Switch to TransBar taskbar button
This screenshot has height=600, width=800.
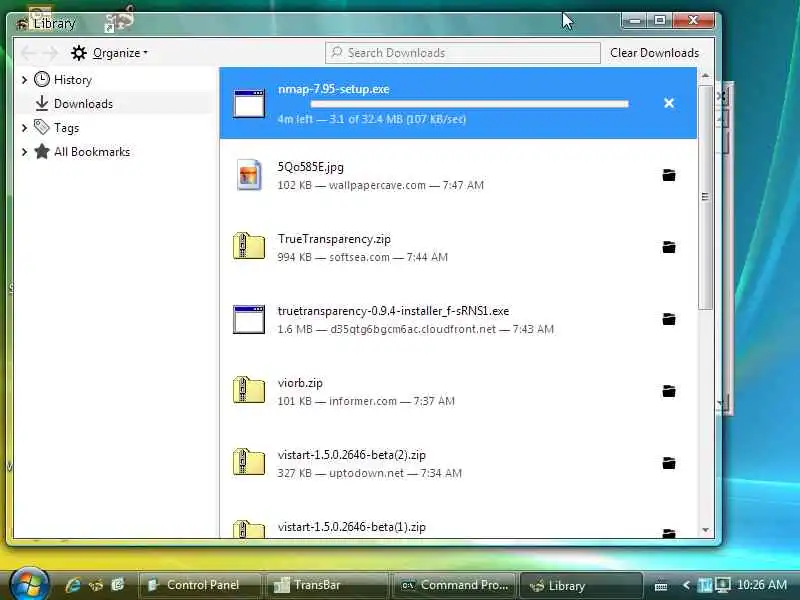[327, 585]
